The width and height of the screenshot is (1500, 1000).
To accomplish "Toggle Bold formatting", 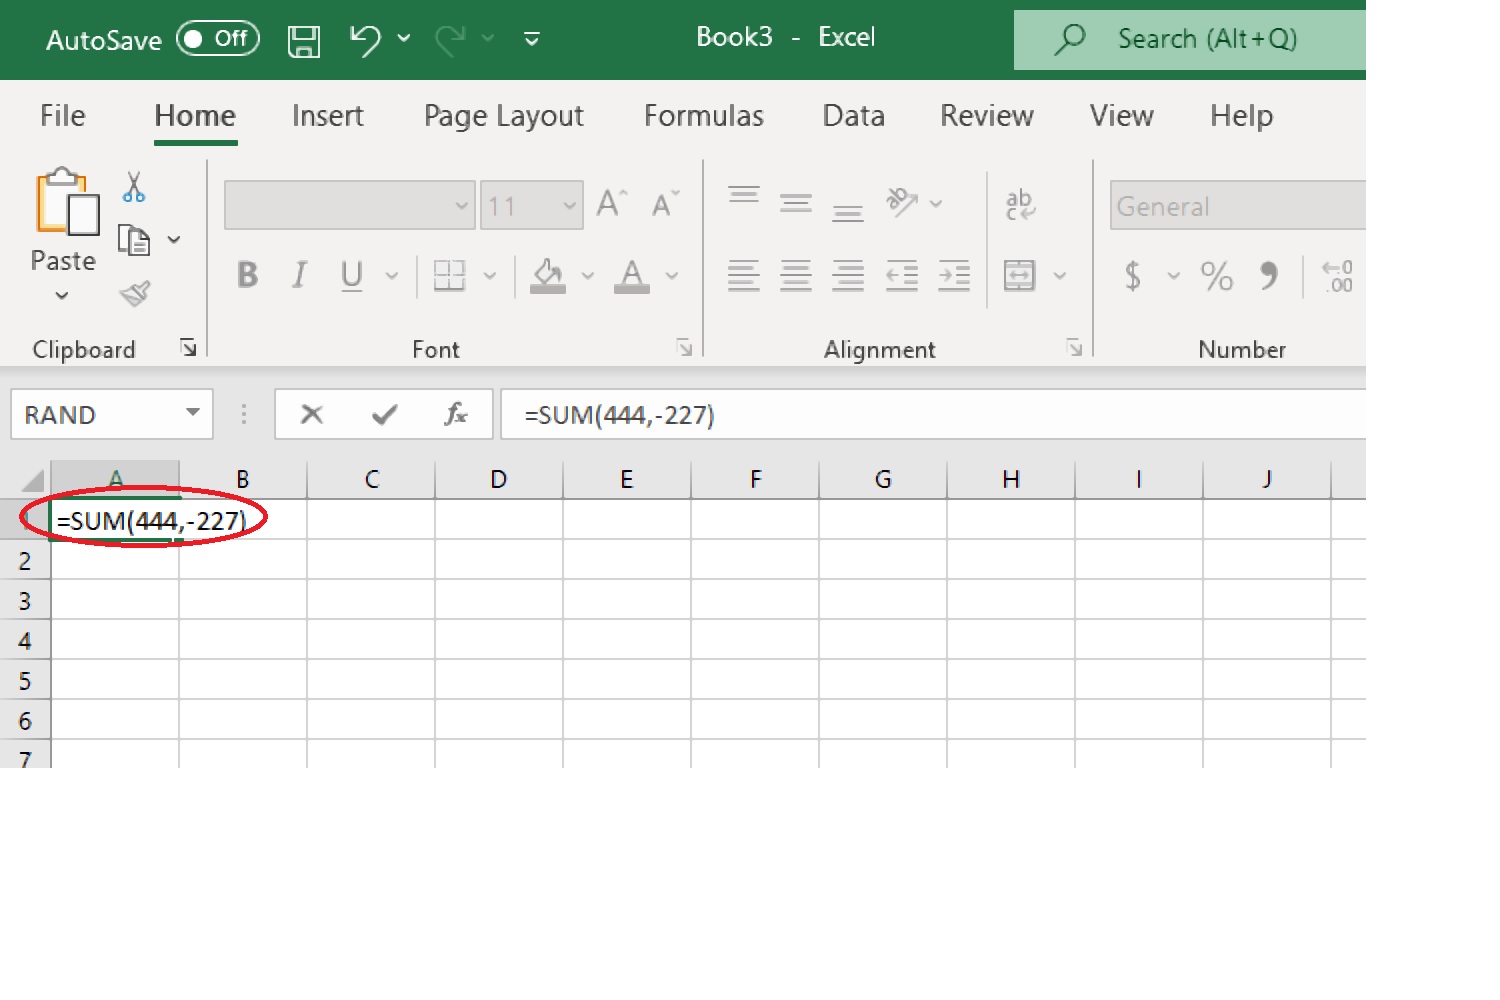I will (x=247, y=275).
